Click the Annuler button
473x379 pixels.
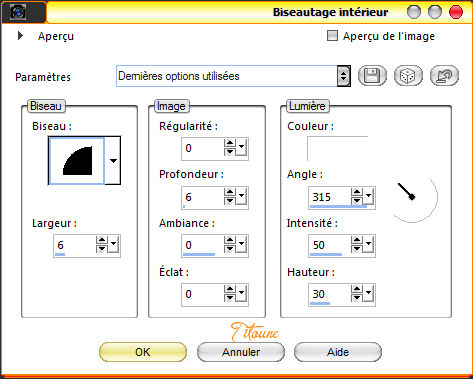point(241,352)
